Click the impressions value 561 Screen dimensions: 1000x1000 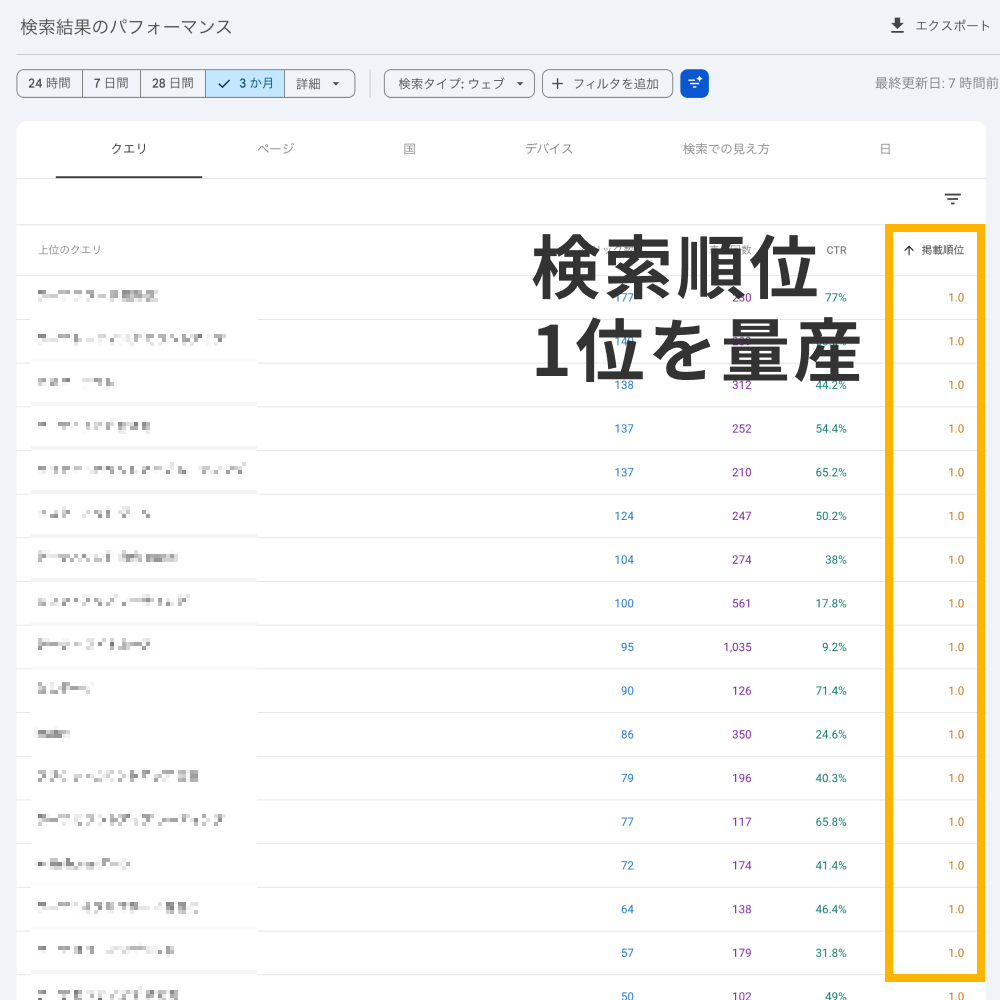click(x=741, y=603)
